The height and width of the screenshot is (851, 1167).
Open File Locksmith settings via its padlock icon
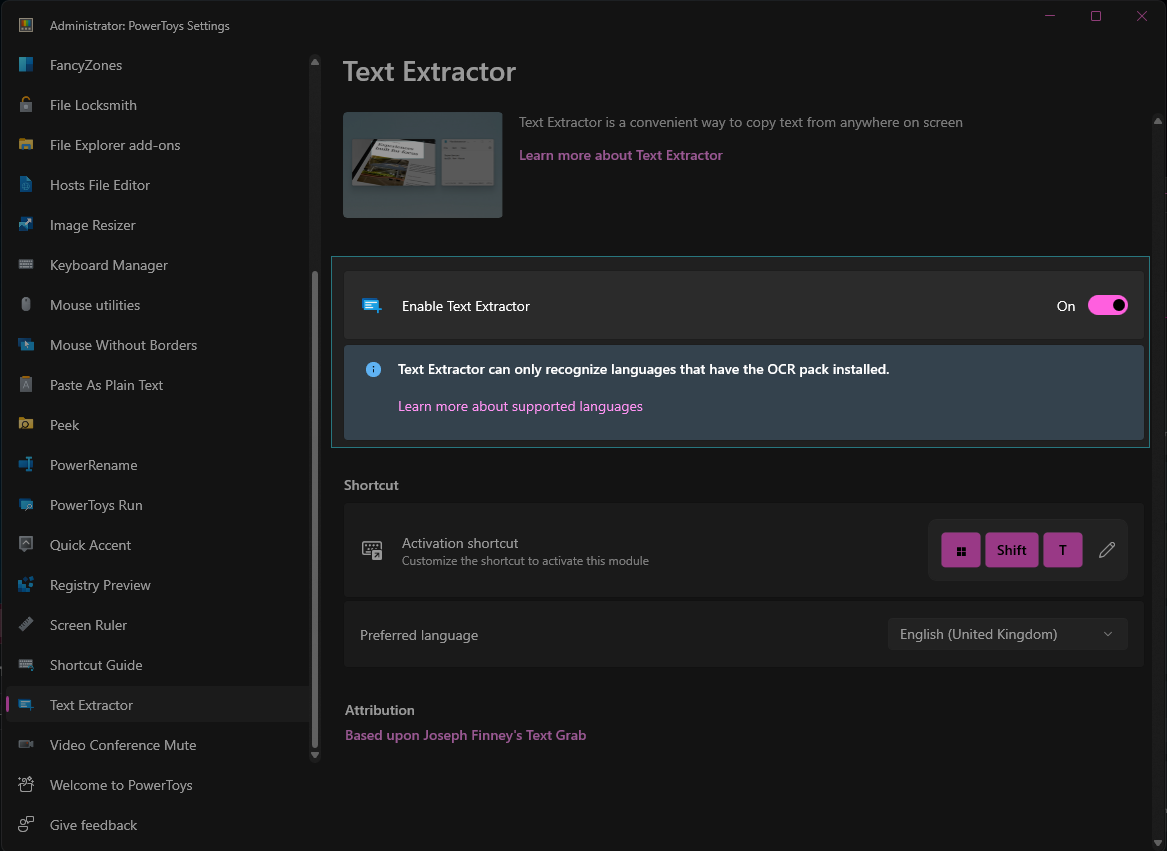pos(26,105)
